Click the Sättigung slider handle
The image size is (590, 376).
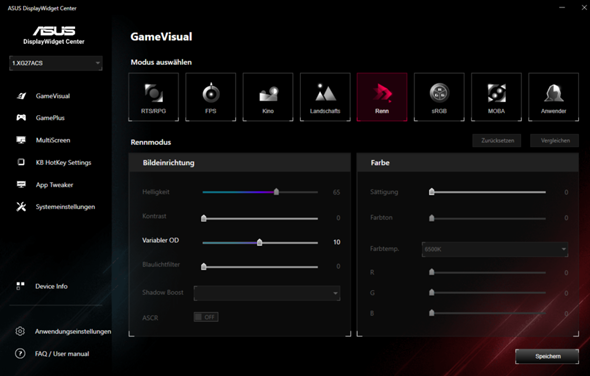tap(432, 192)
